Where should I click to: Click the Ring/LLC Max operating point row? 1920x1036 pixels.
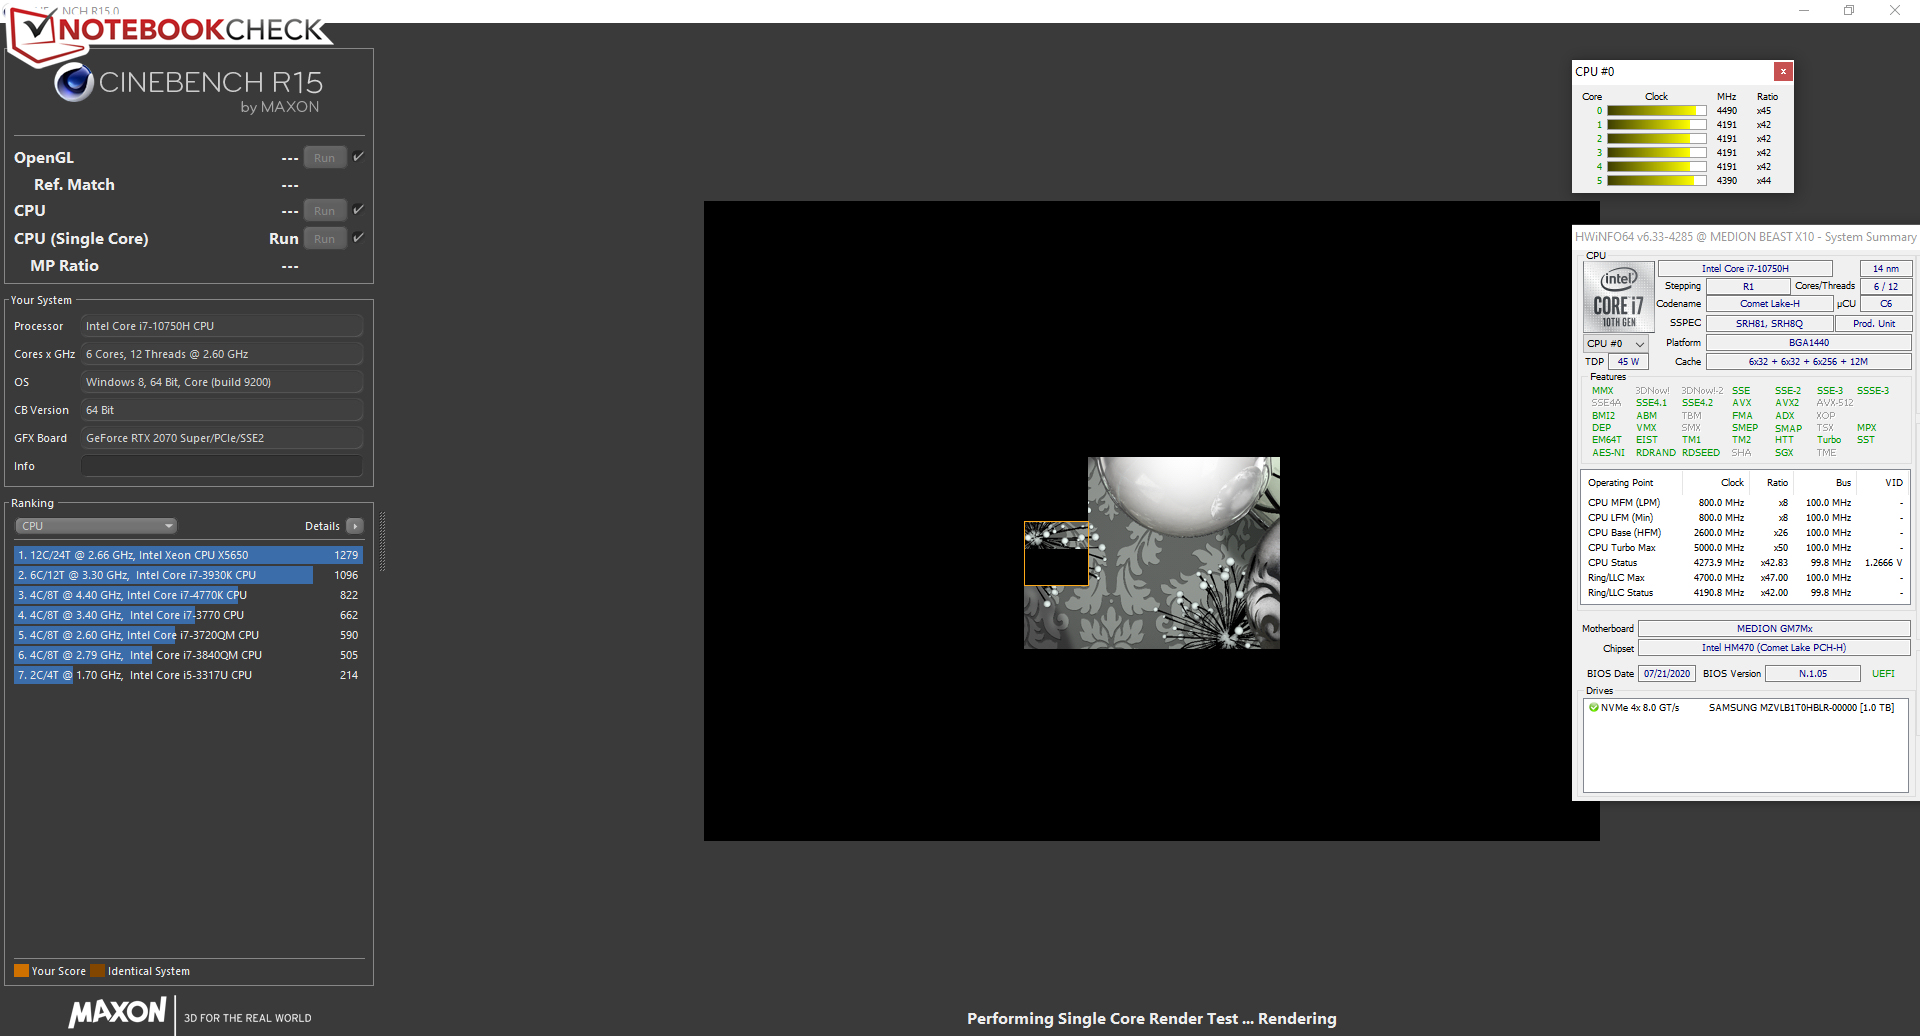(x=1745, y=578)
